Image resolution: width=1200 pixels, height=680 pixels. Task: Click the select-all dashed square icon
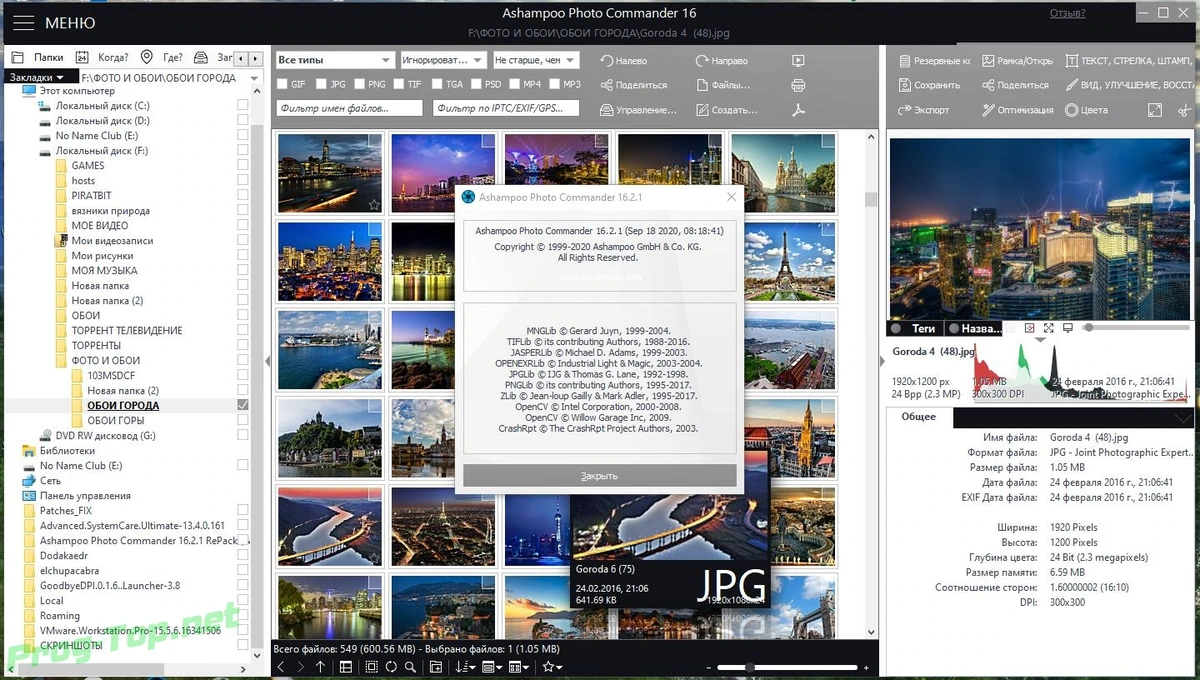pyautogui.click(x=371, y=667)
